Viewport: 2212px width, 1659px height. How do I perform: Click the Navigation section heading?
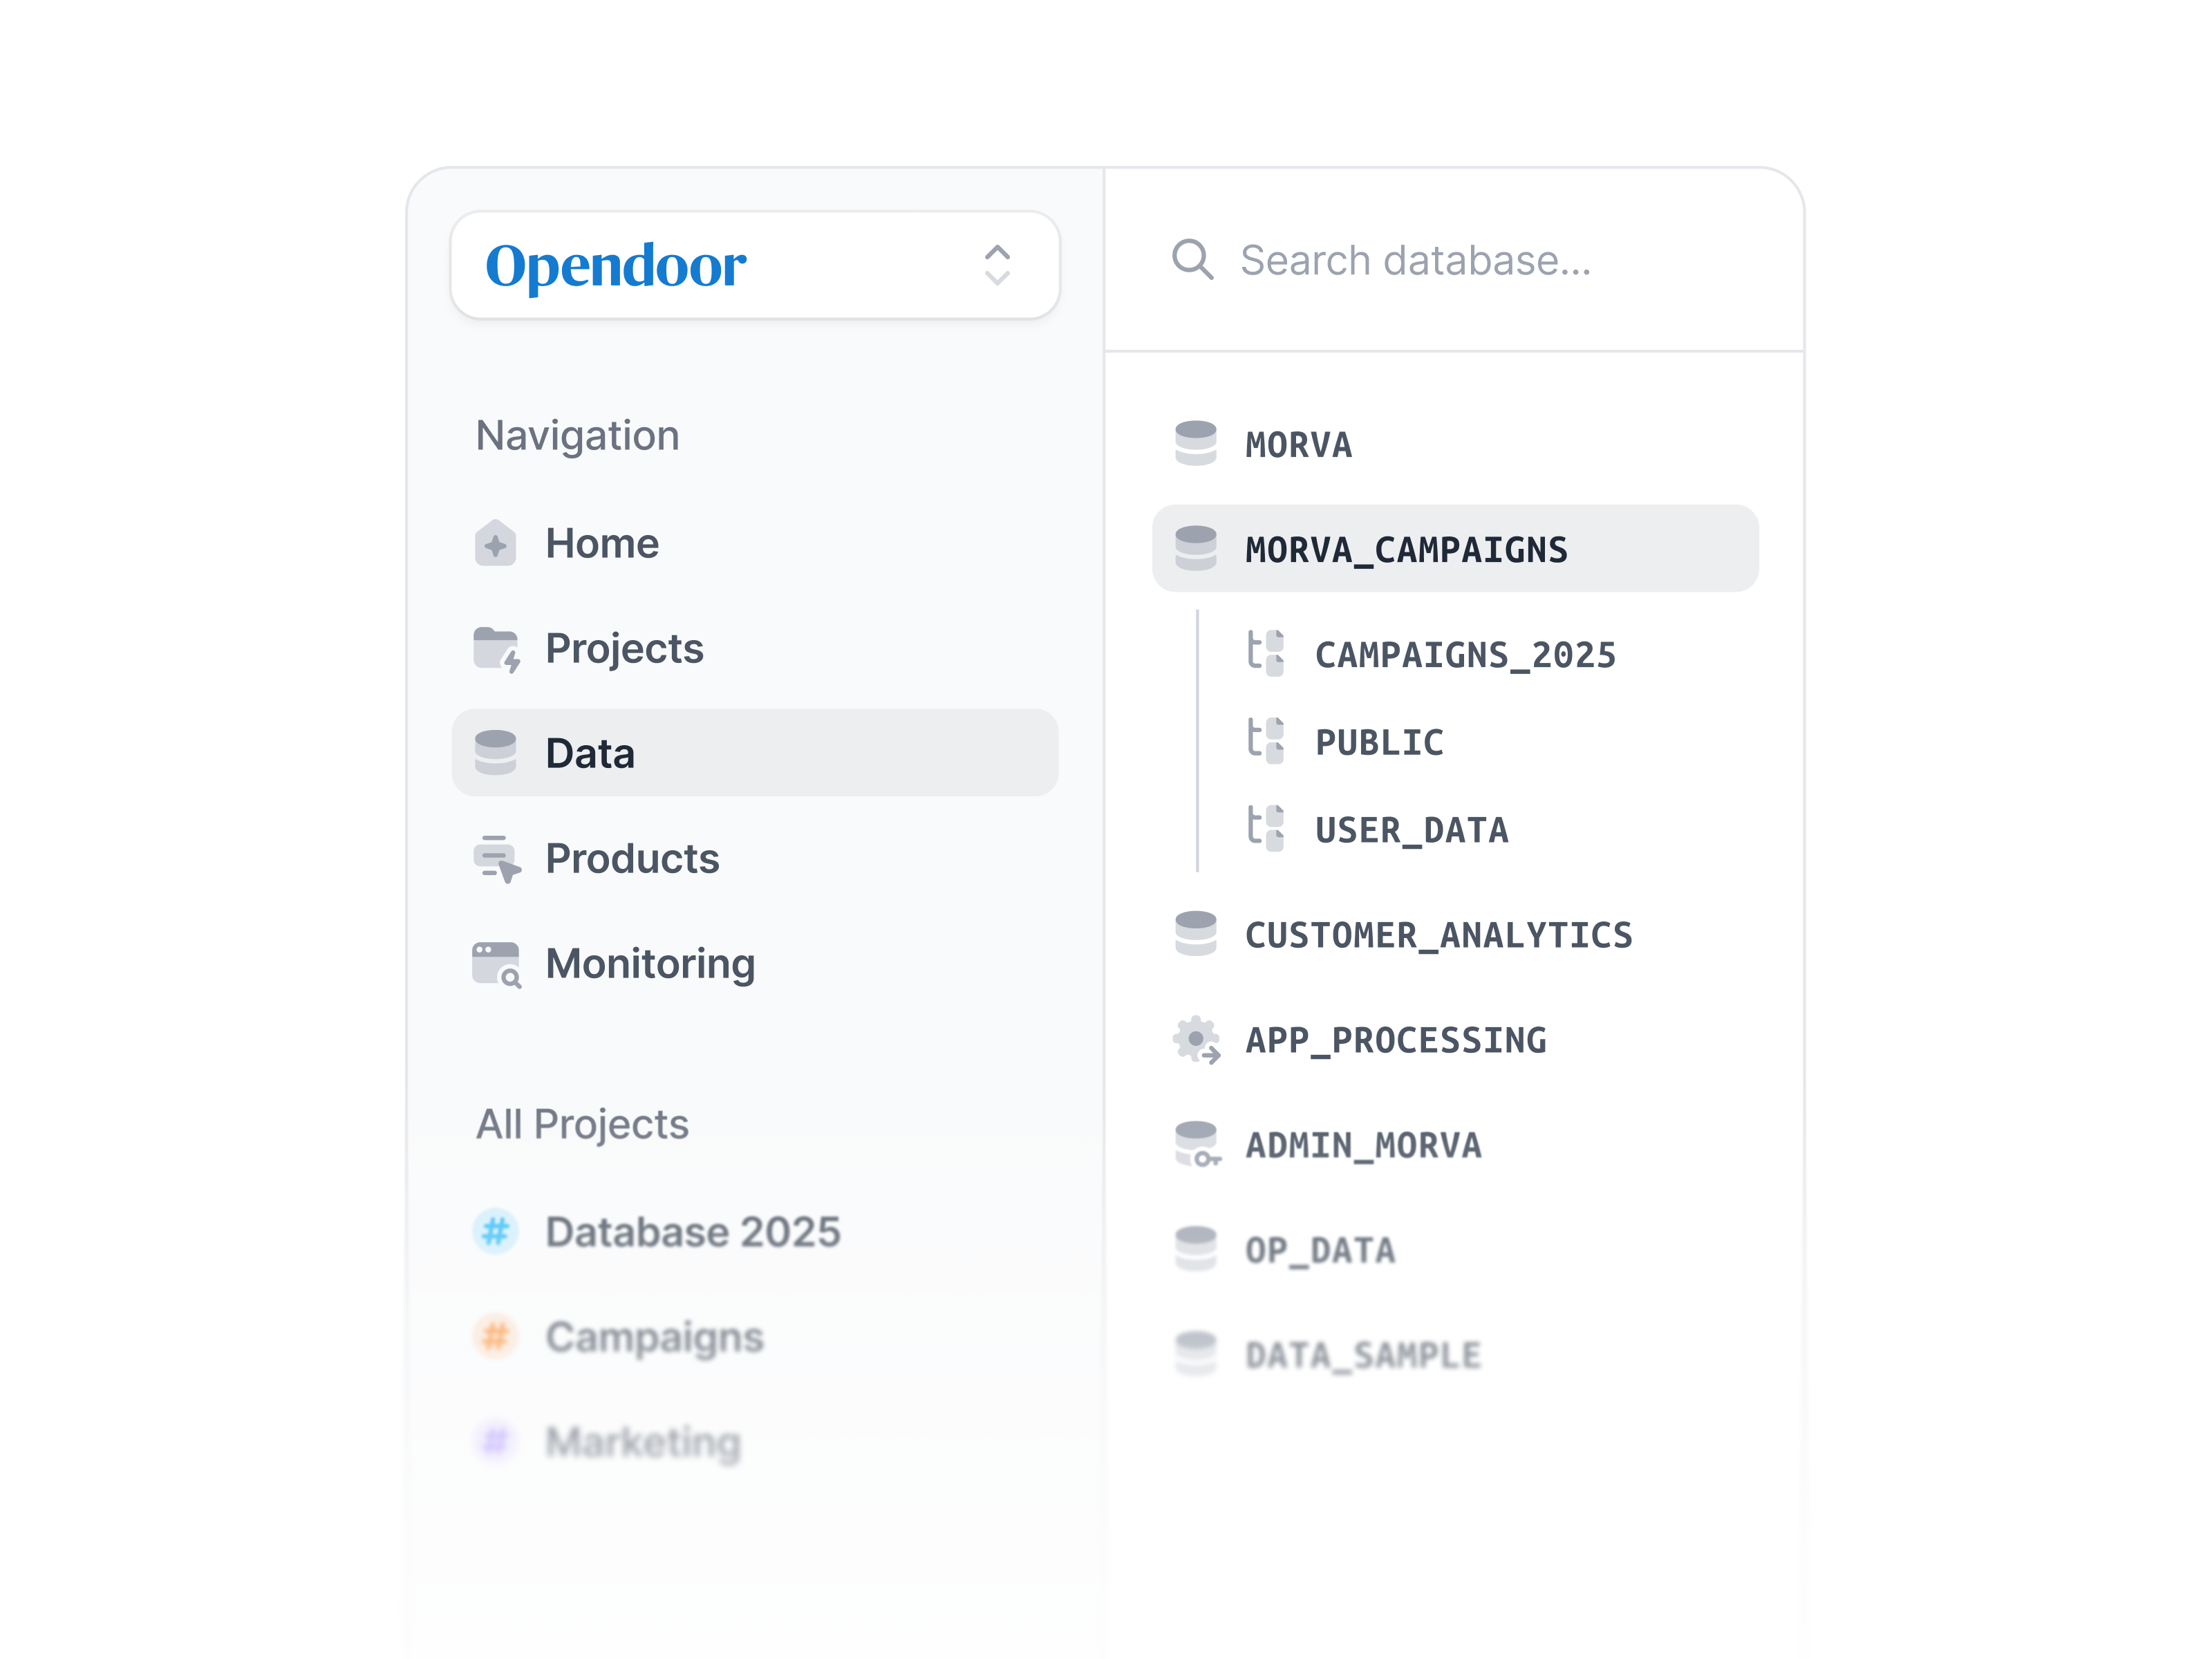pyautogui.click(x=577, y=435)
